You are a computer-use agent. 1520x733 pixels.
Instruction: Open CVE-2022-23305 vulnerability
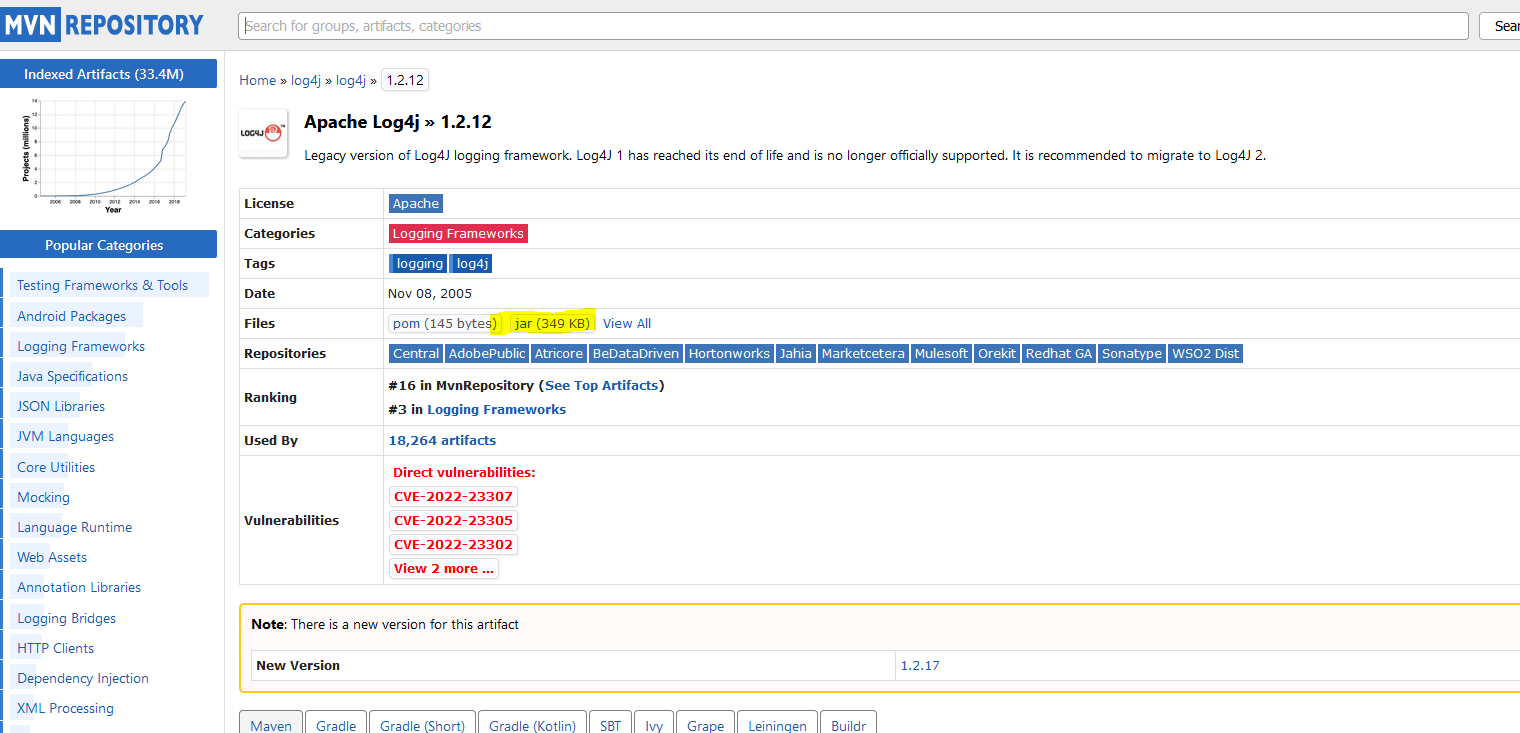(x=453, y=520)
